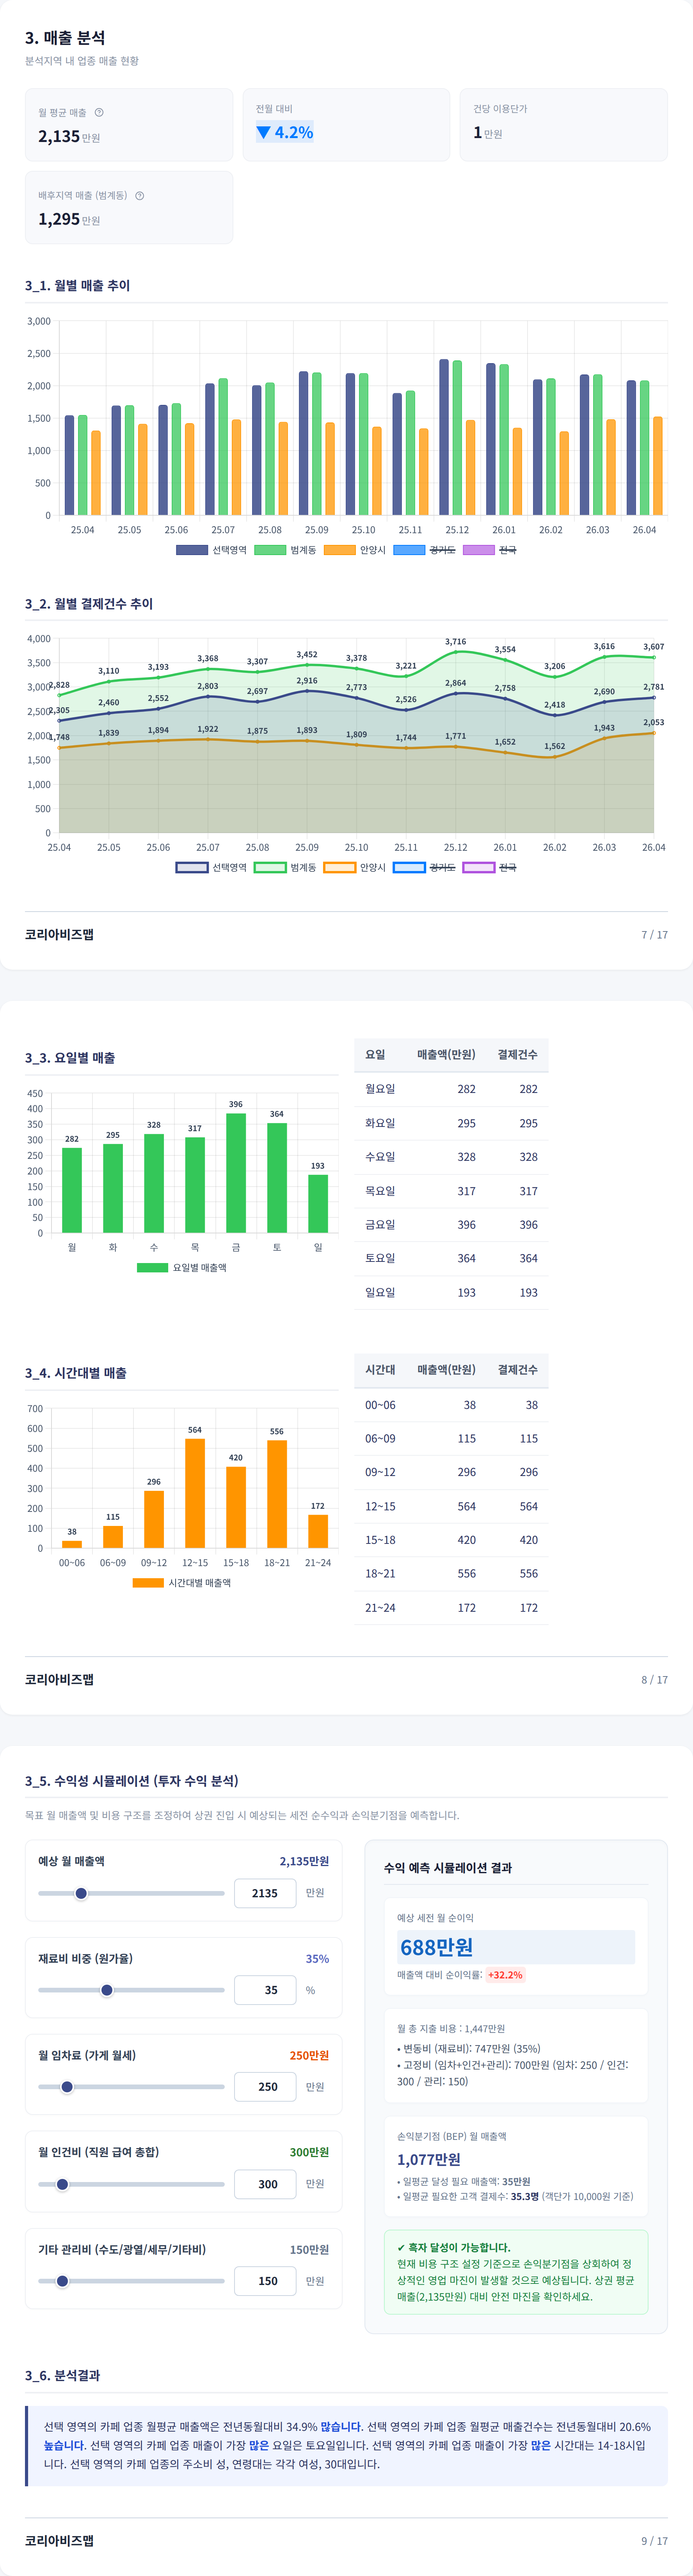Enable struck-through 경기도 legend in 월별 매출 추이 chart
The width and height of the screenshot is (693, 2576).
(x=425, y=550)
